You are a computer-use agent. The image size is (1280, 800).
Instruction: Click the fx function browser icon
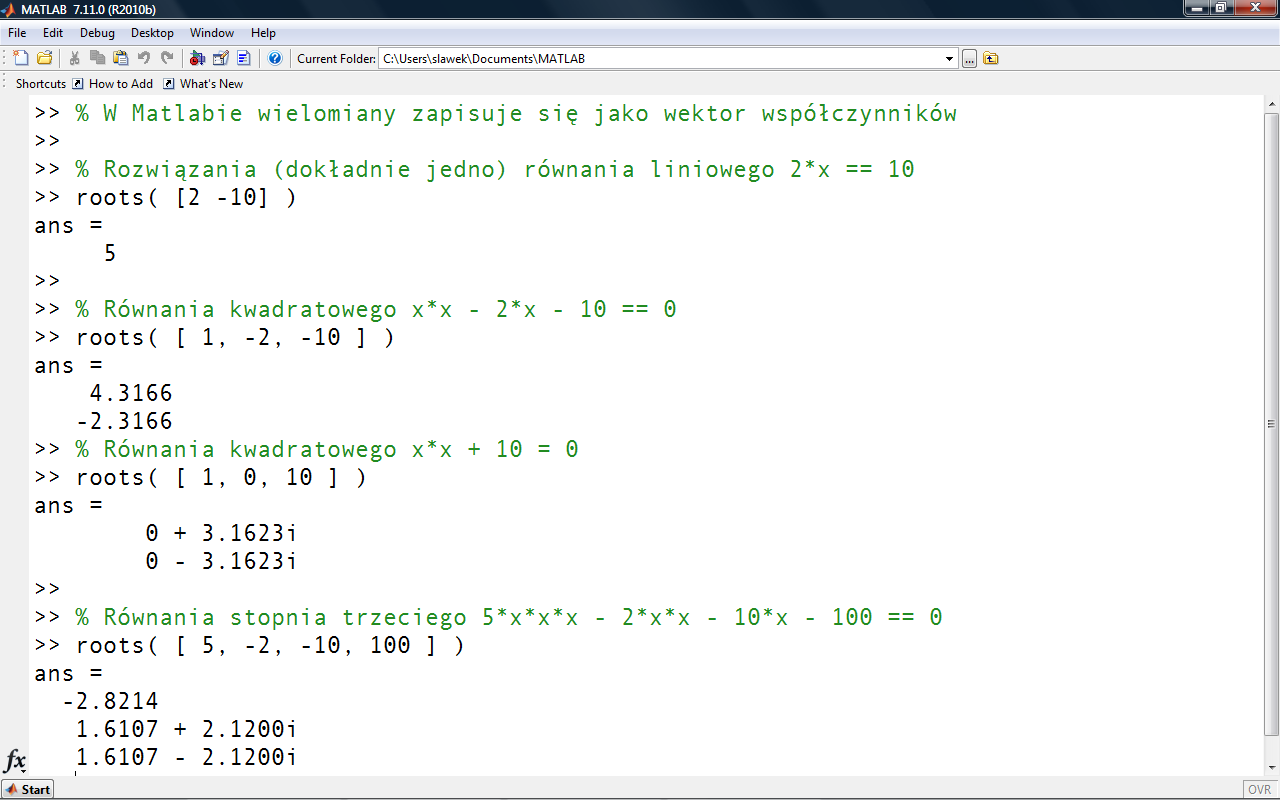(x=16, y=759)
